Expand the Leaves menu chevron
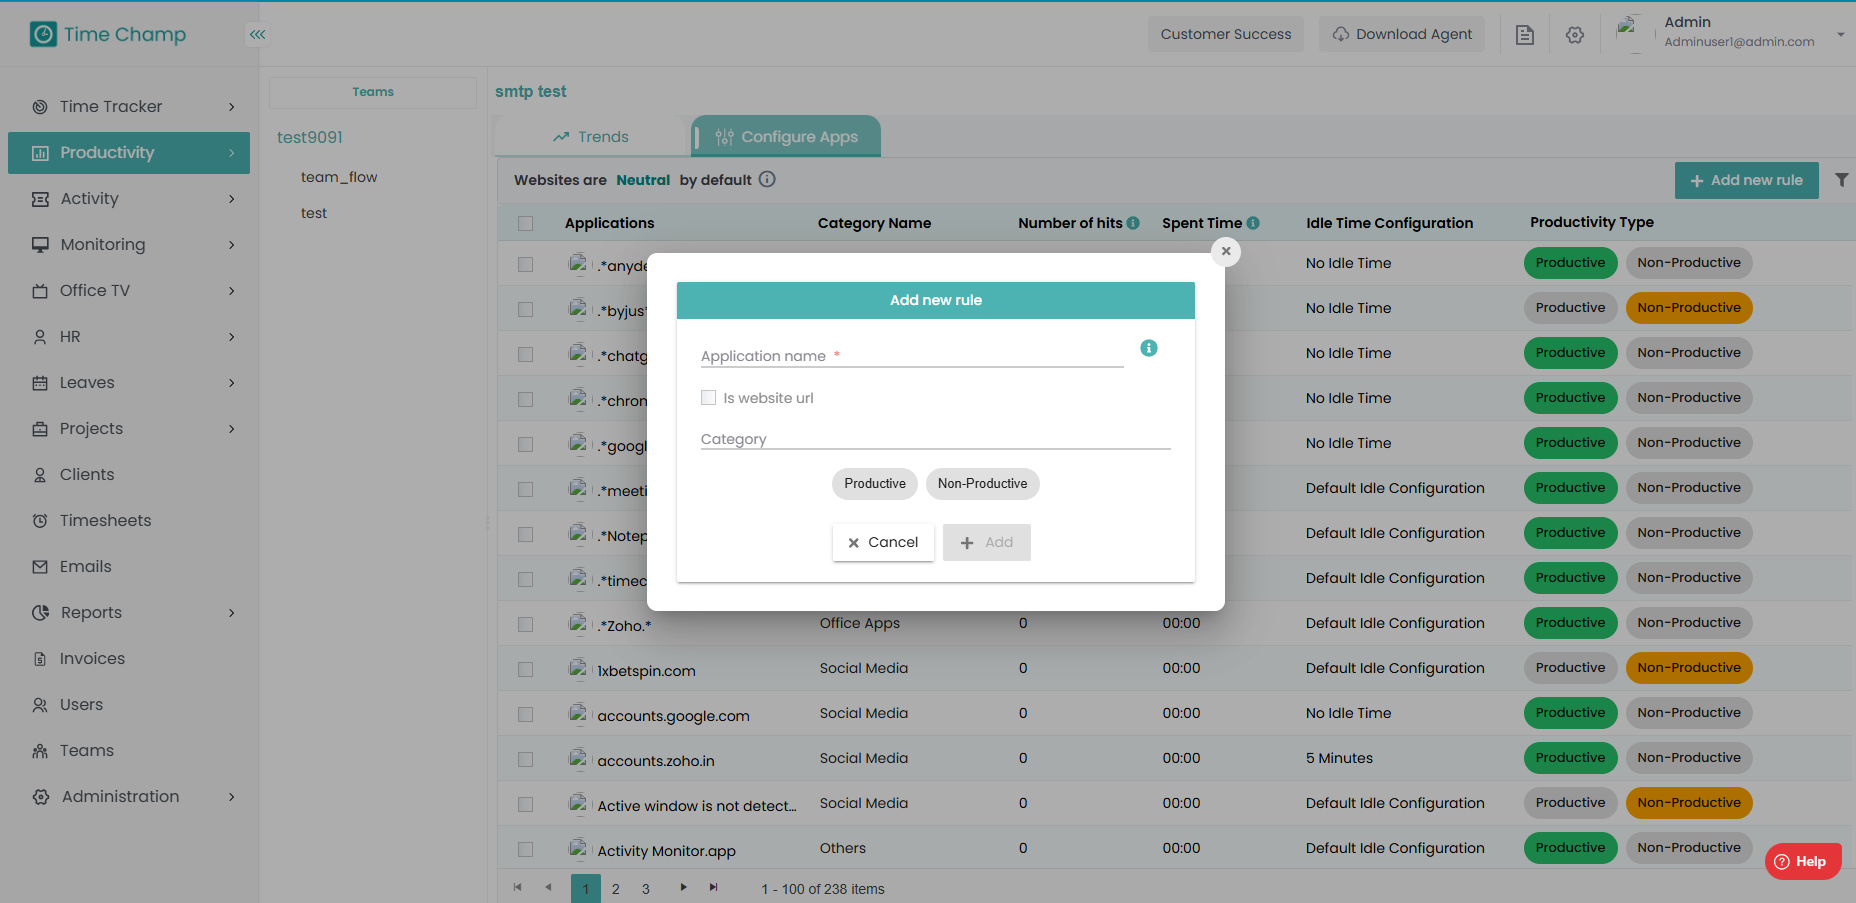This screenshot has height=903, width=1856. point(232,383)
